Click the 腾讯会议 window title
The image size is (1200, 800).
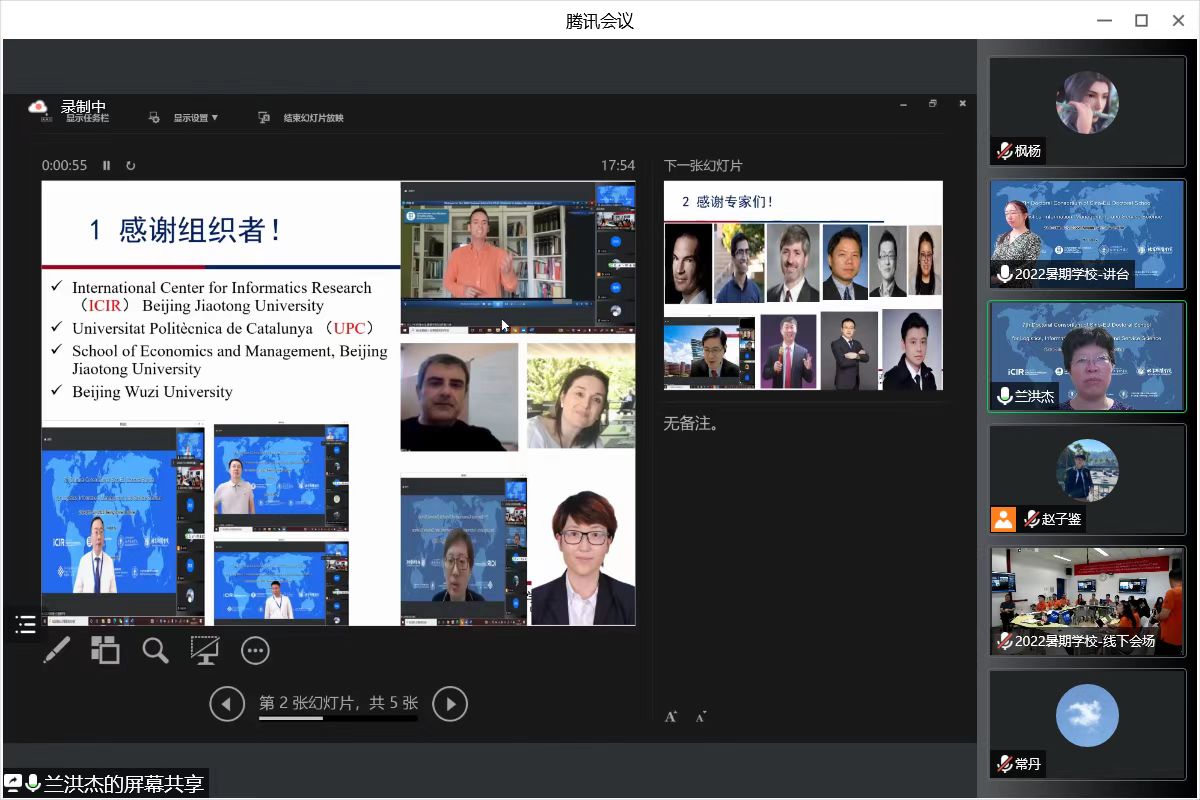point(600,21)
